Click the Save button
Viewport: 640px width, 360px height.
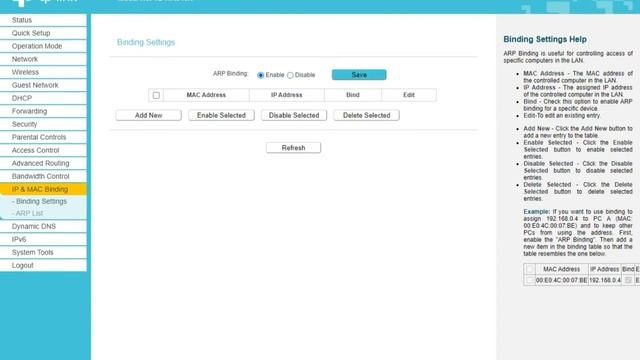point(359,75)
